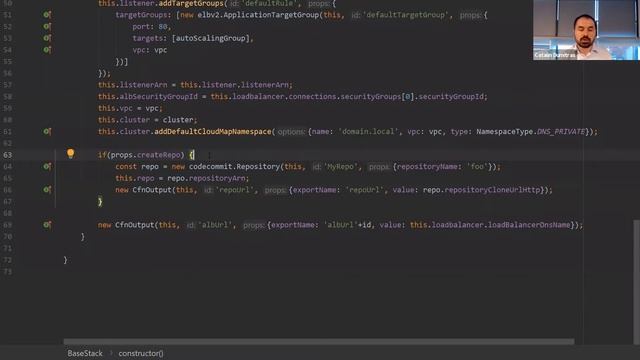Click the gutter marker on the repoUrl CfnOutput line

(x=47, y=190)
